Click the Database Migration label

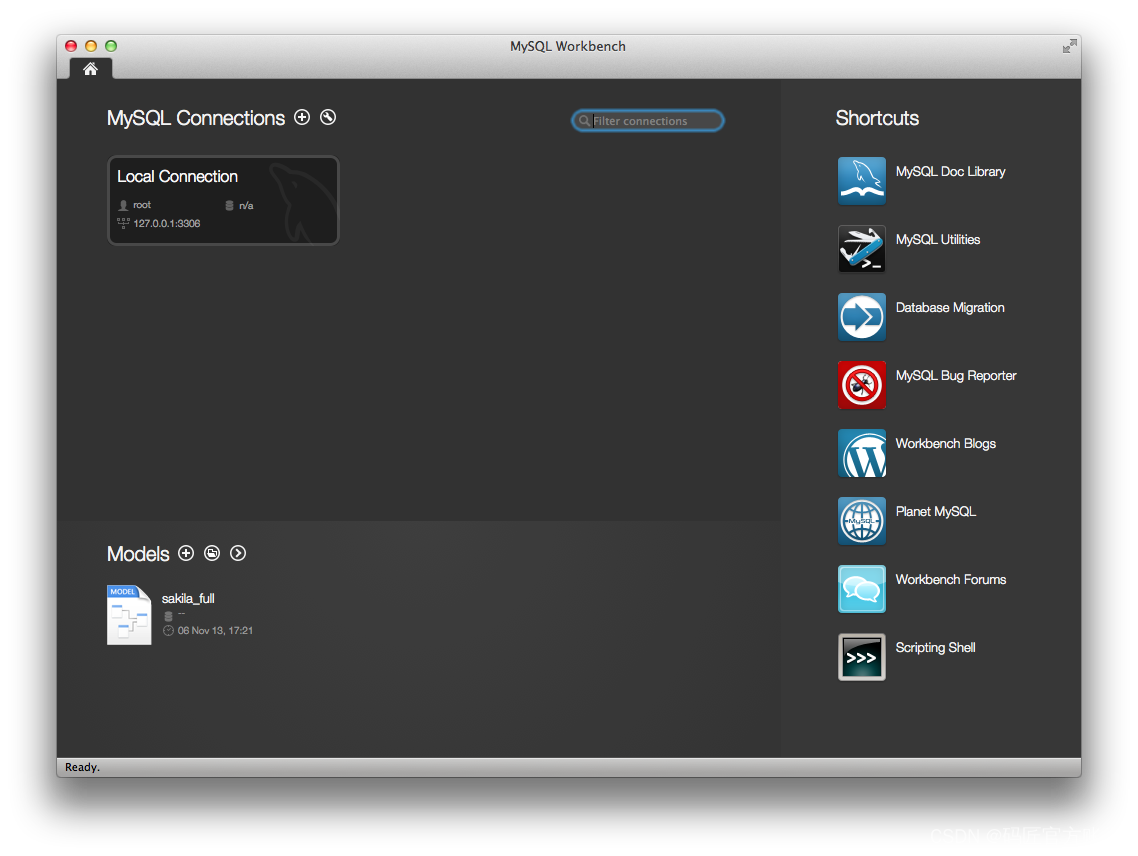pos(950,308)
